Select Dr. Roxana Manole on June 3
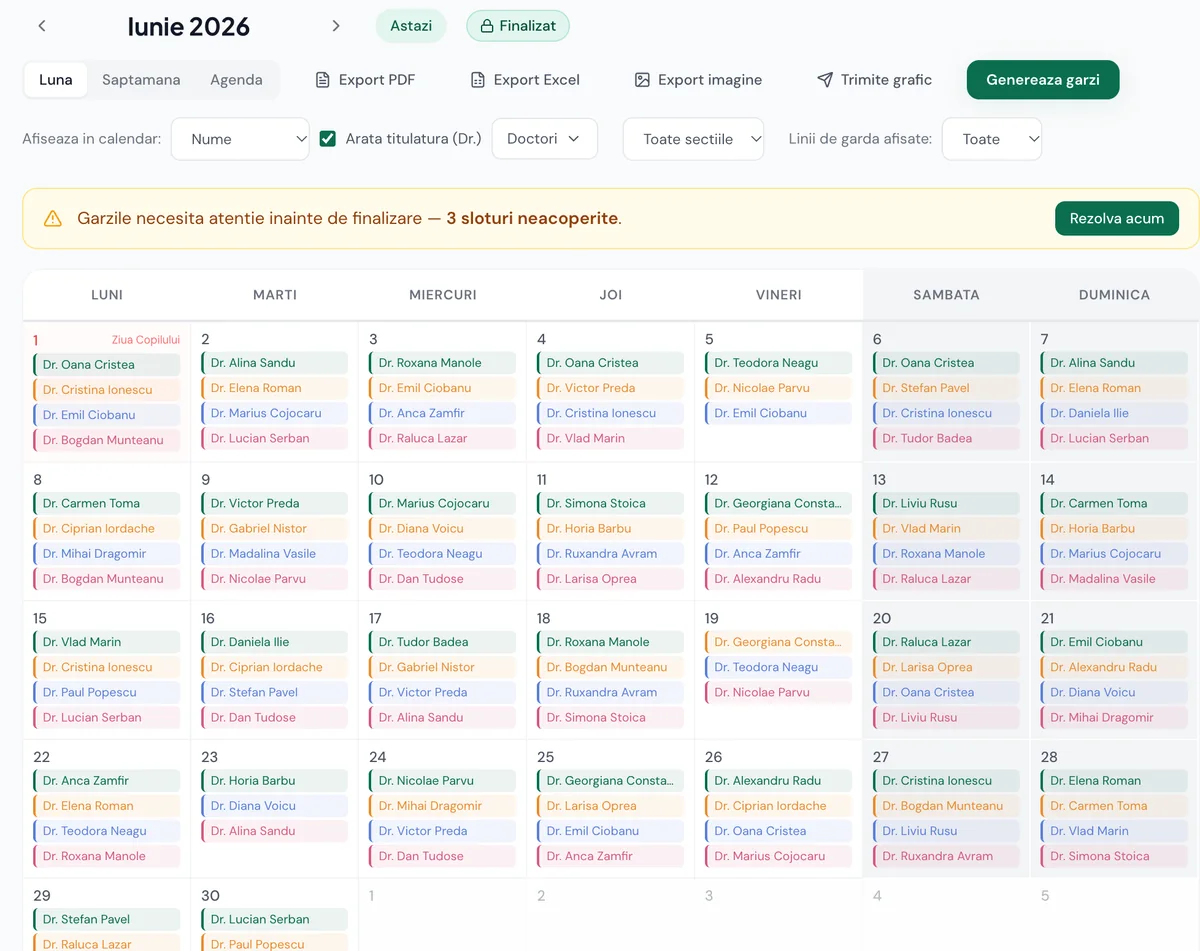Screen dimensions: 1200x951 coord(442,363)
